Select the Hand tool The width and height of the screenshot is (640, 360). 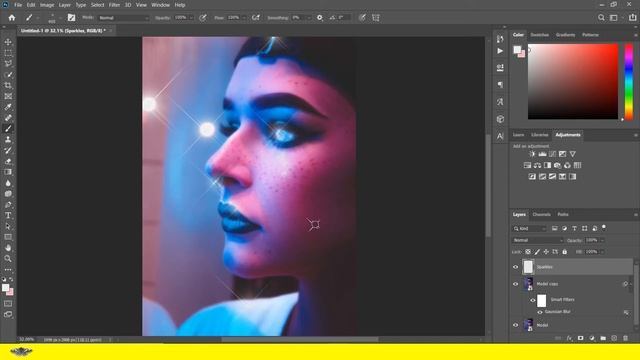tap(8, 248)
